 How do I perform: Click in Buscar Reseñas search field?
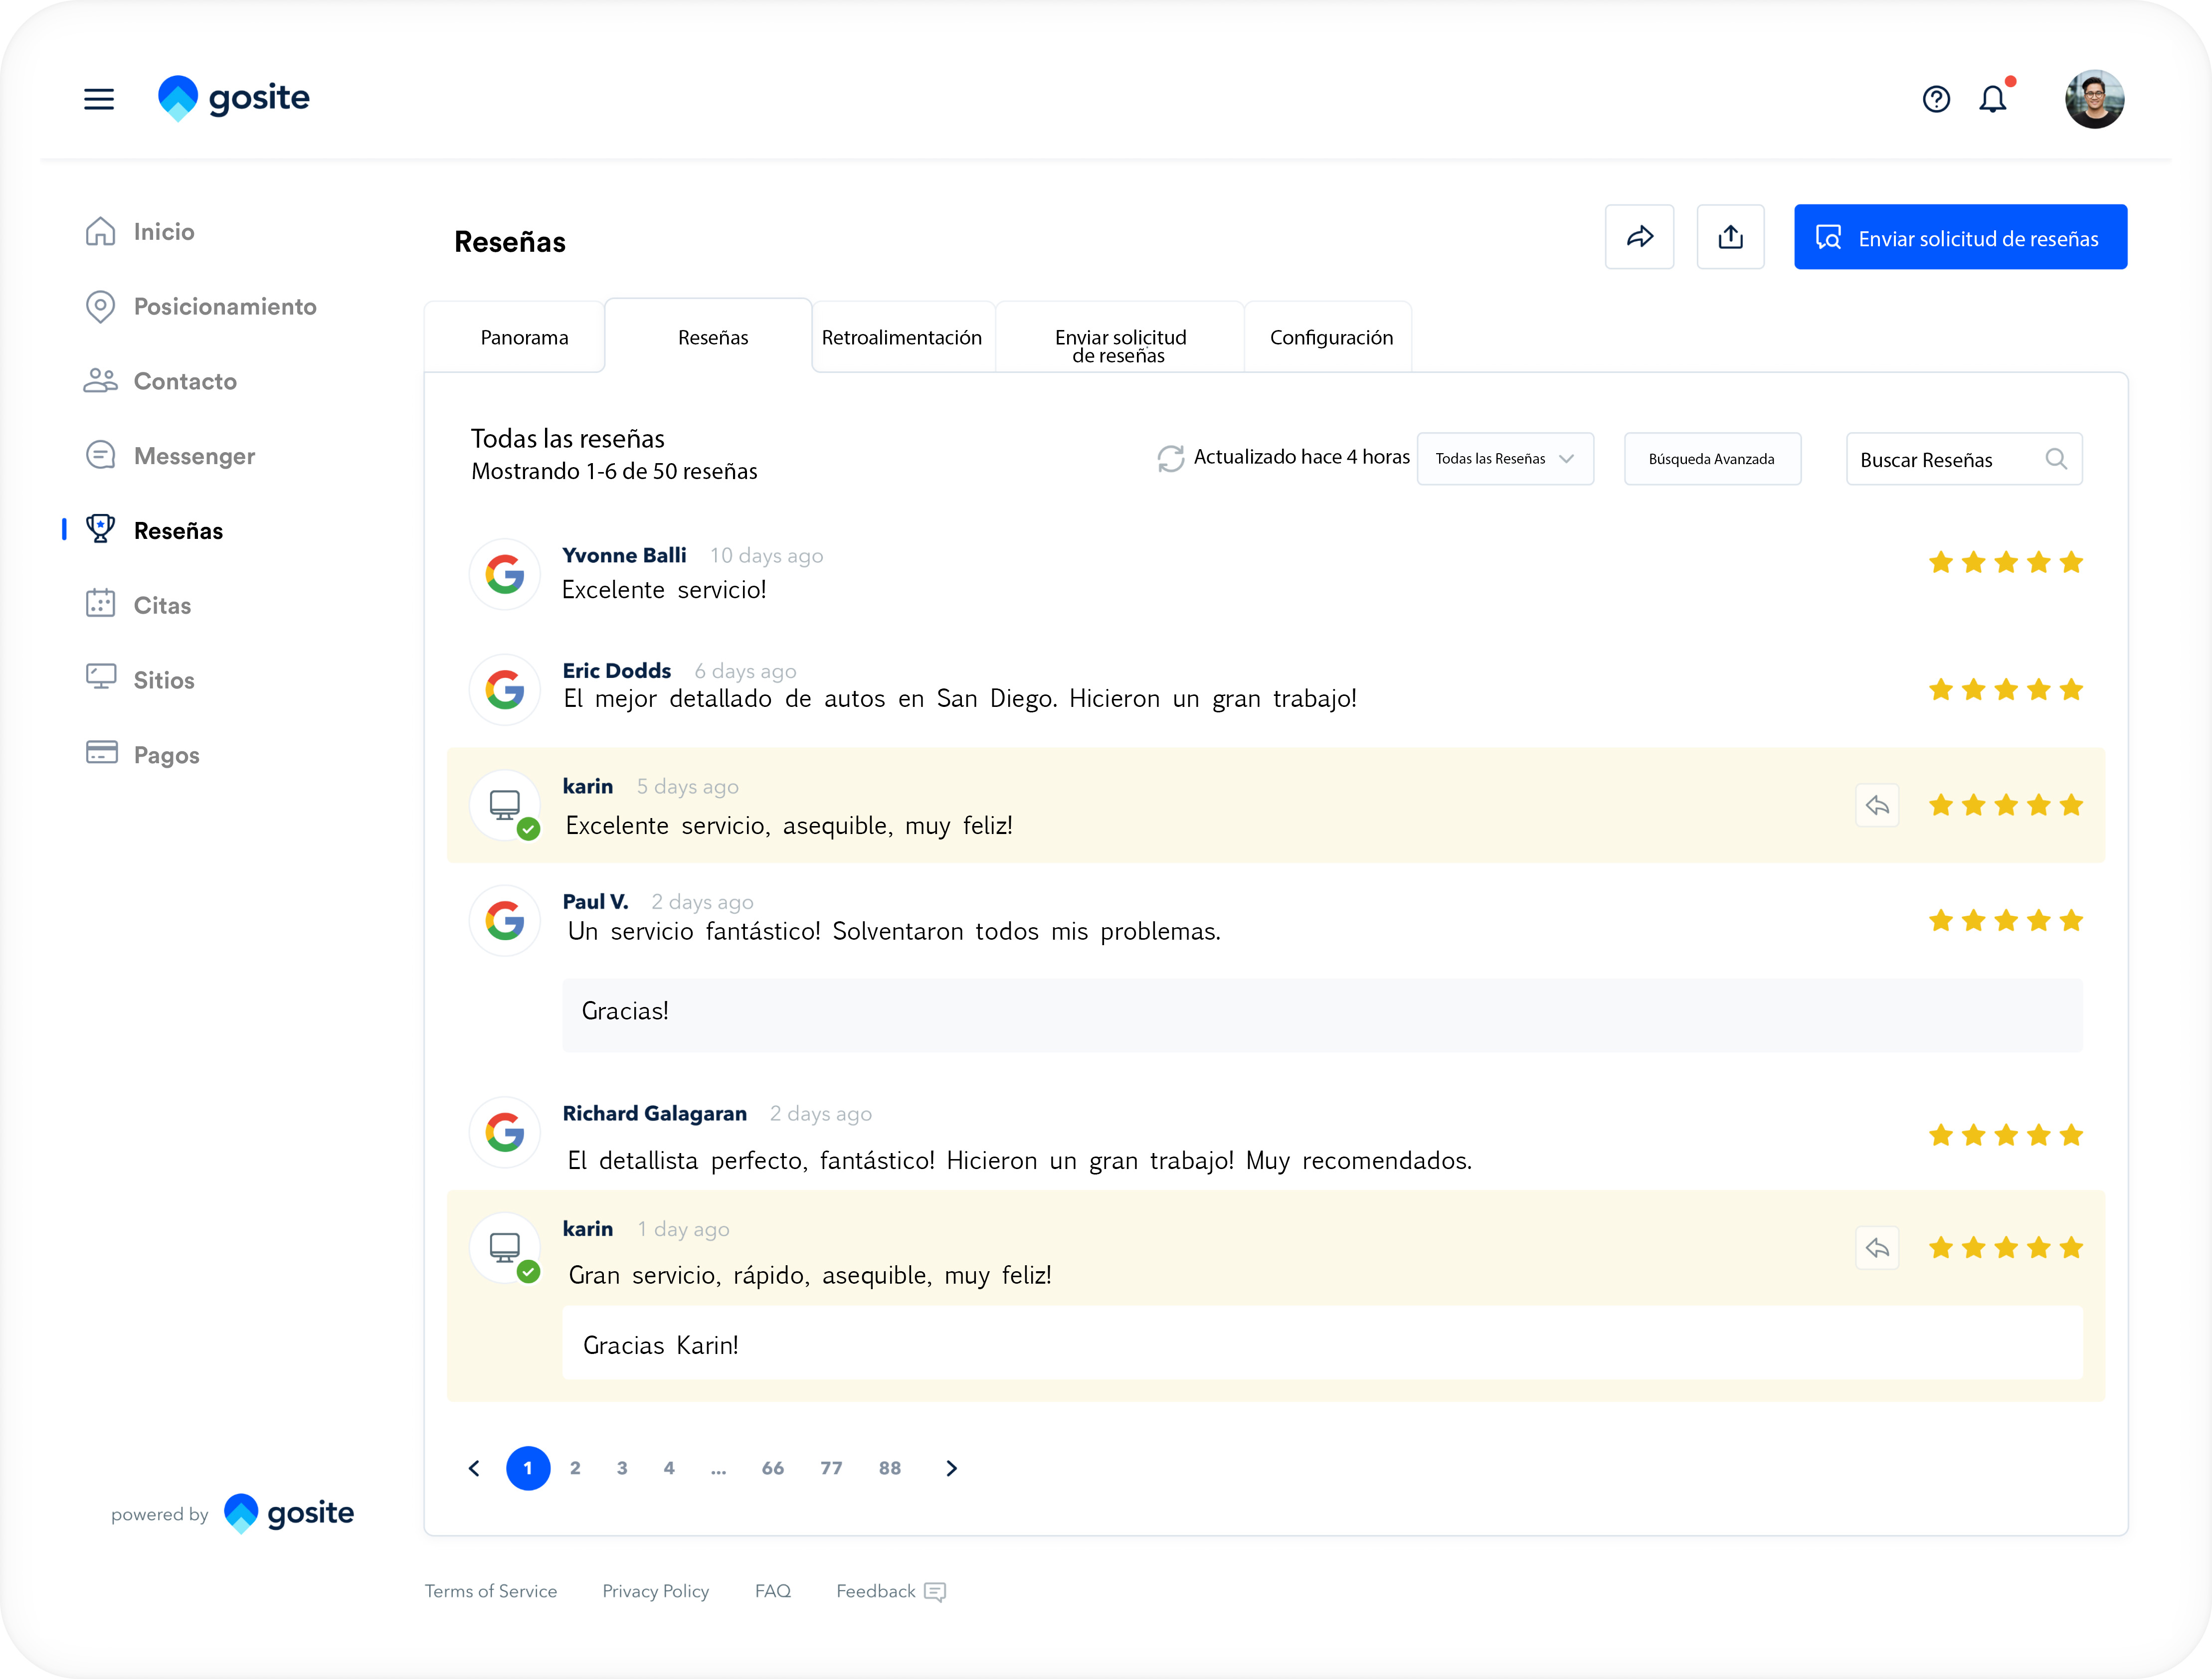[1940, 459]
